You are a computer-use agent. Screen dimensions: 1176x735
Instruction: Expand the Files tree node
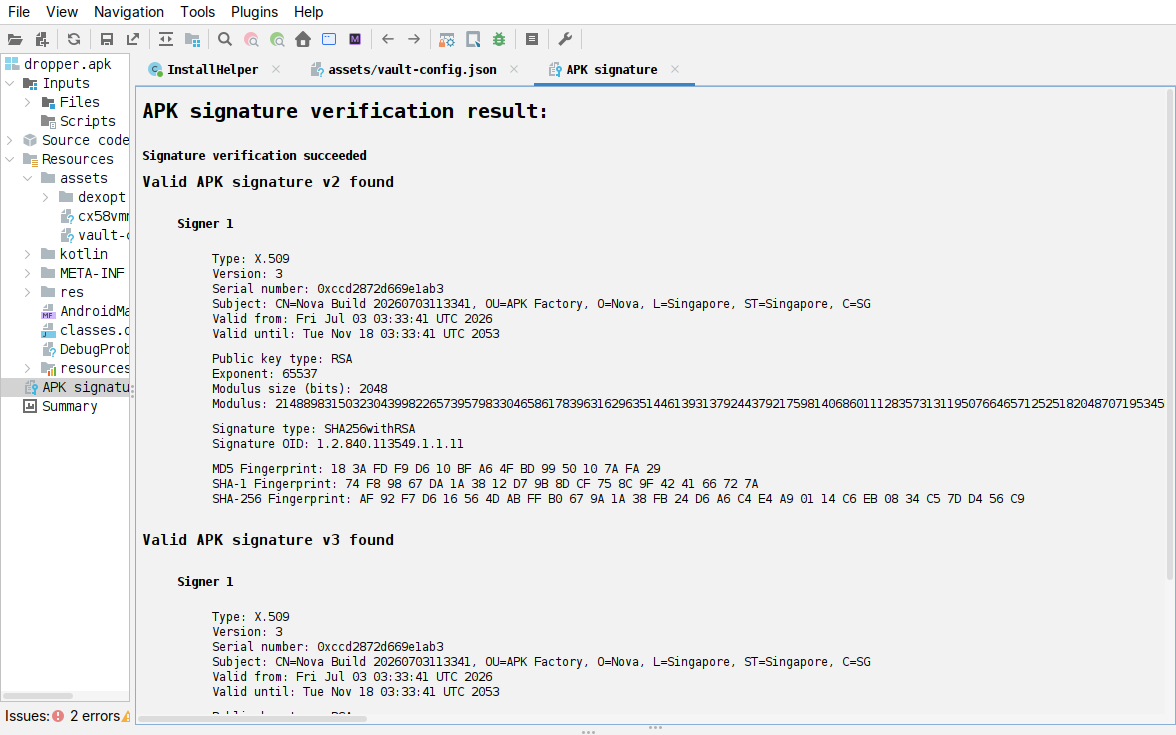tap(28, 102)
